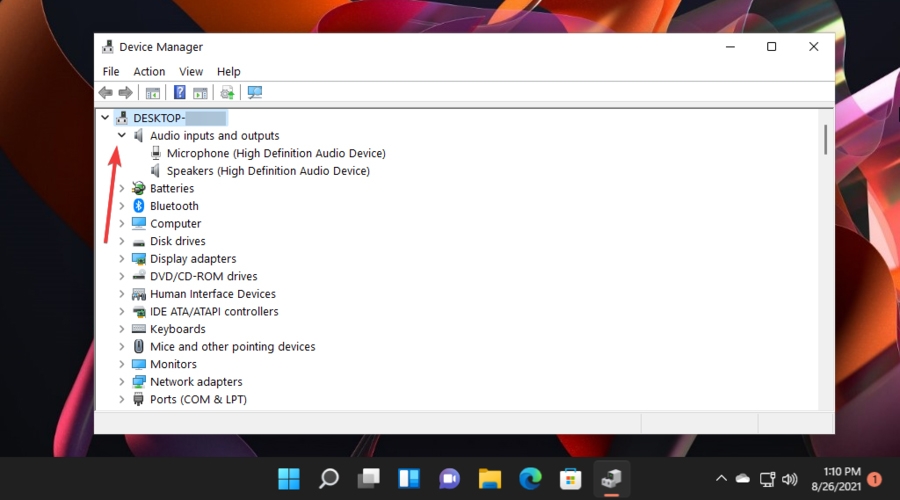Click the Back arrow toolbar icon
900x500 pixels.
point(106,92)
